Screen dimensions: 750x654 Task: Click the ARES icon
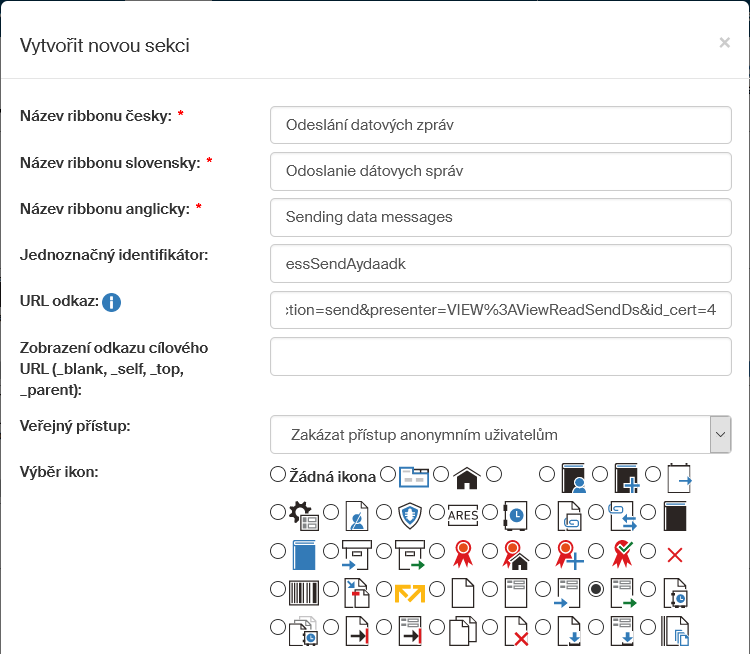coord(462,515)
